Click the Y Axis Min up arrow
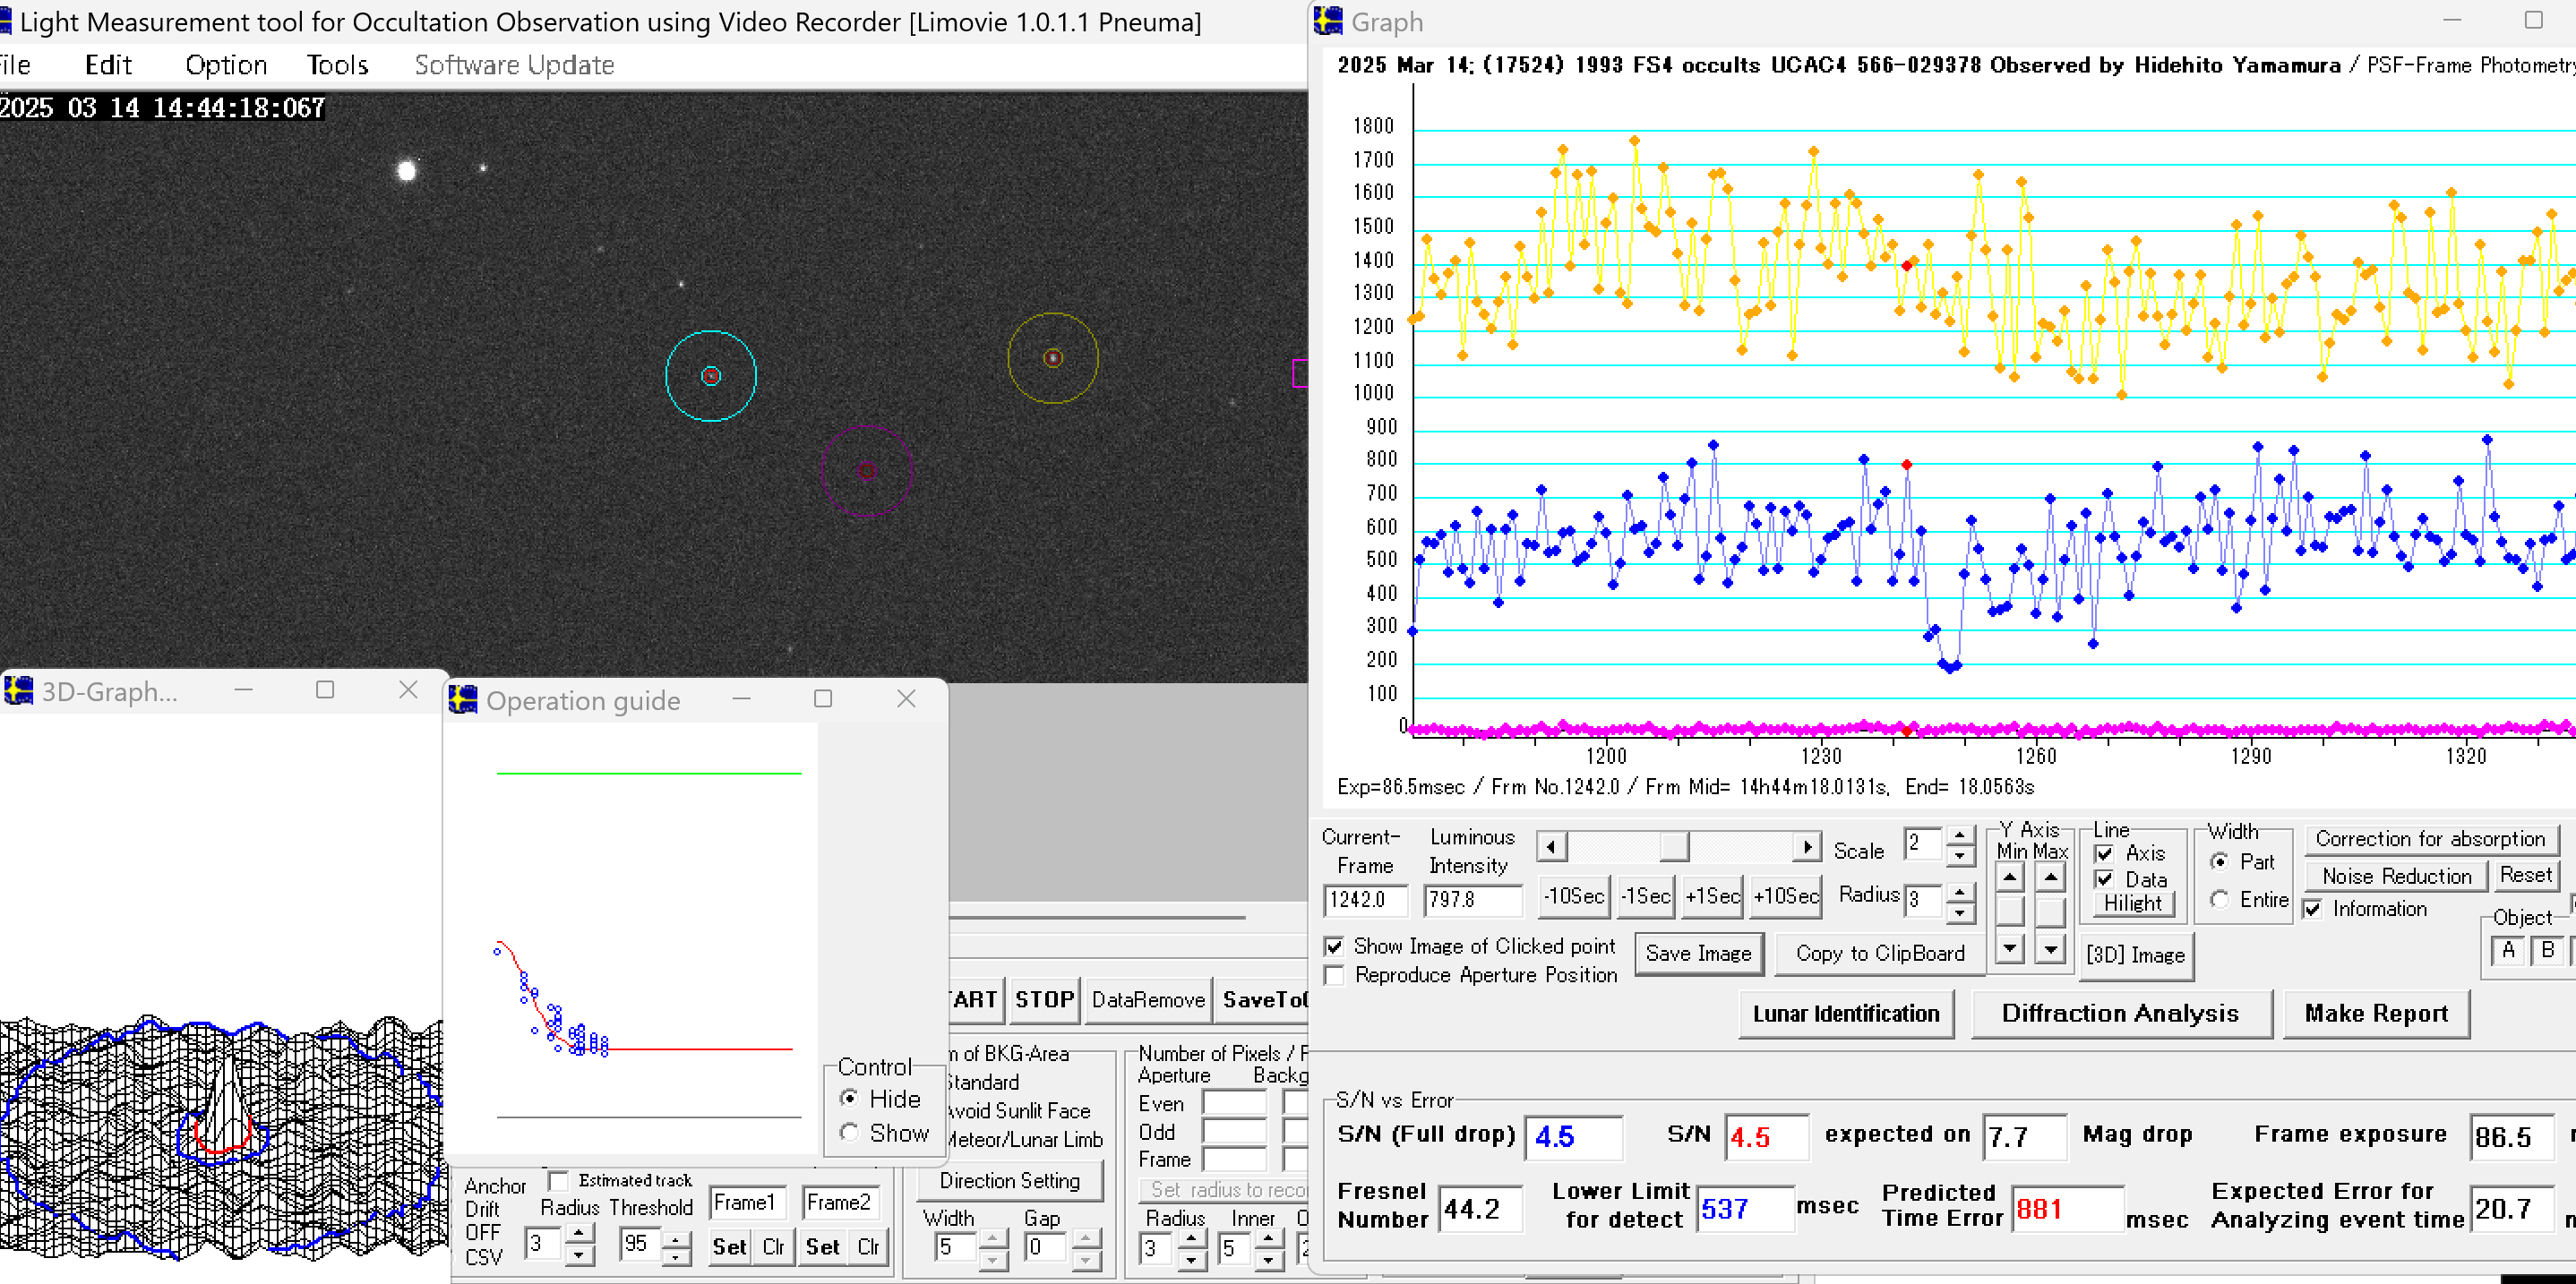The image size is (2576, 1284). pos(2009,878)
